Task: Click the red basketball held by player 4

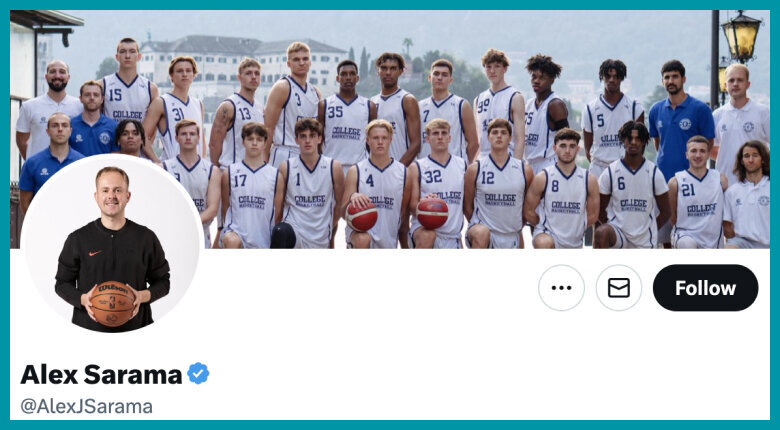Action: point(362,216)
